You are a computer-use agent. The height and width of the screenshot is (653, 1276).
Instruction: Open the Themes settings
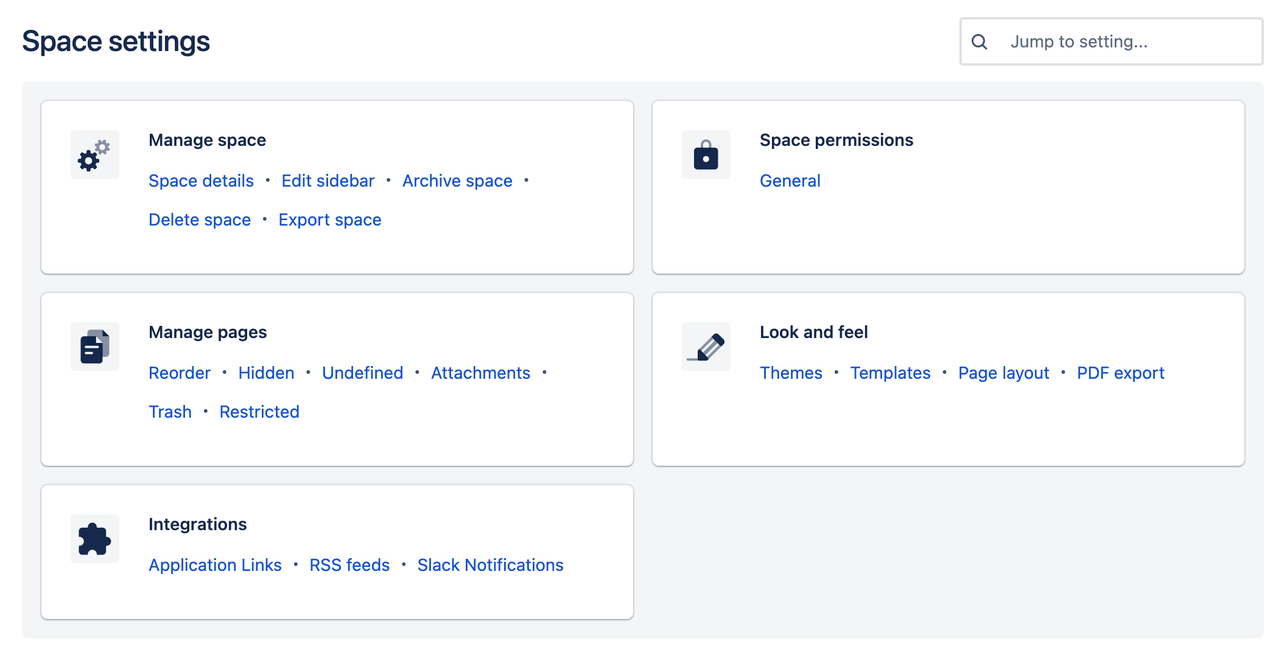coord(791,372)
